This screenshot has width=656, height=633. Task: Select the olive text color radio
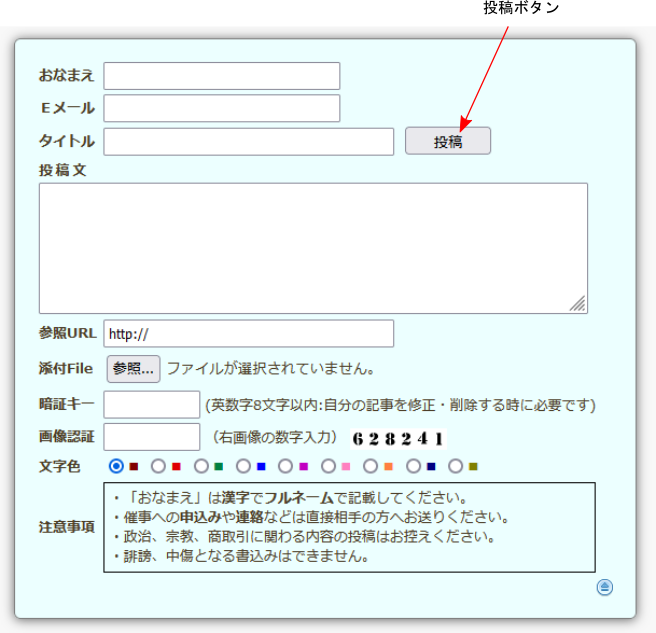tap(456, 466)
